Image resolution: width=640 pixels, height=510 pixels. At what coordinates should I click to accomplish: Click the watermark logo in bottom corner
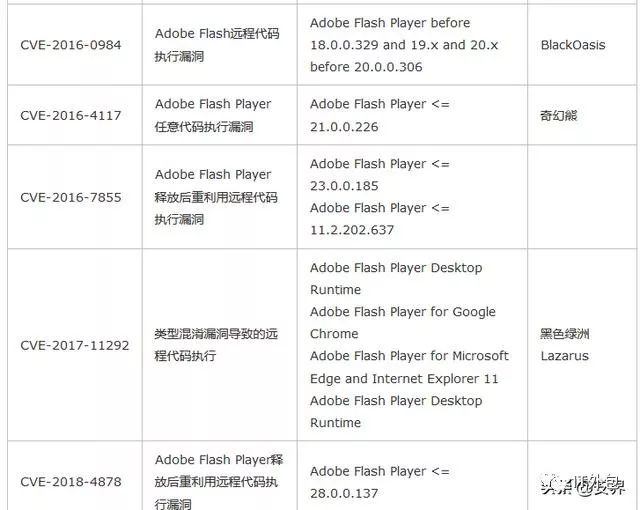[x=583, y=484]
